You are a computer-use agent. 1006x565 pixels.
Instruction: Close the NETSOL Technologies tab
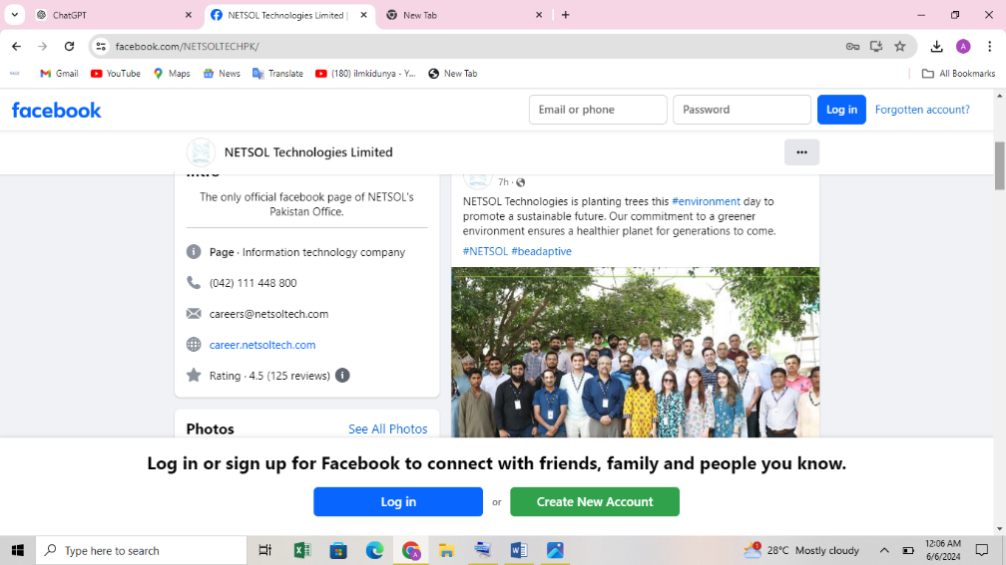tap(363, 15)
